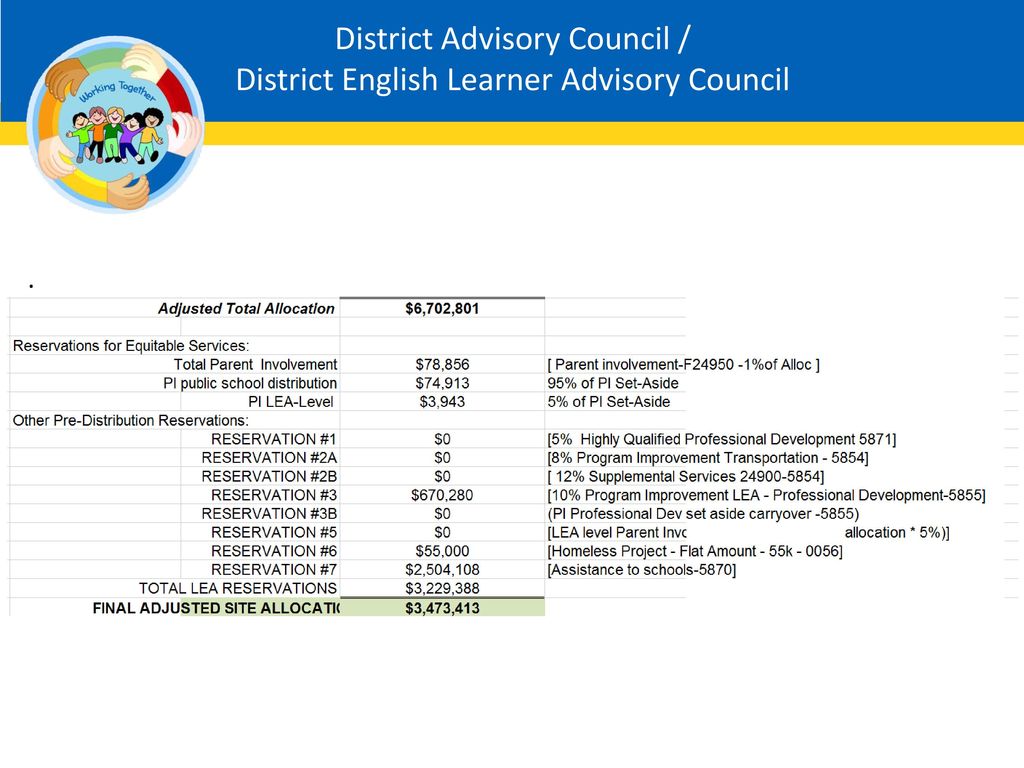Click the 'Adjusted Total Allocation' label
The image size is (1024, 768).
[x=246, y=308]
